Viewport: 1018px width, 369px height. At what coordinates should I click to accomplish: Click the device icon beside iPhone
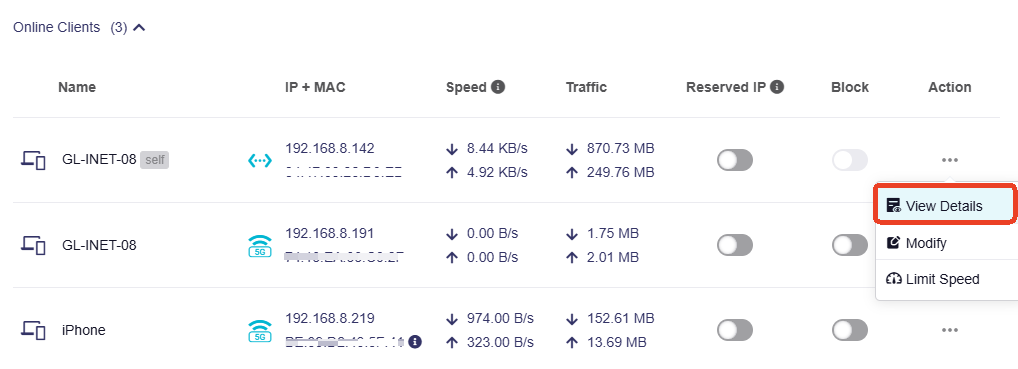click(x=33, y=331)
